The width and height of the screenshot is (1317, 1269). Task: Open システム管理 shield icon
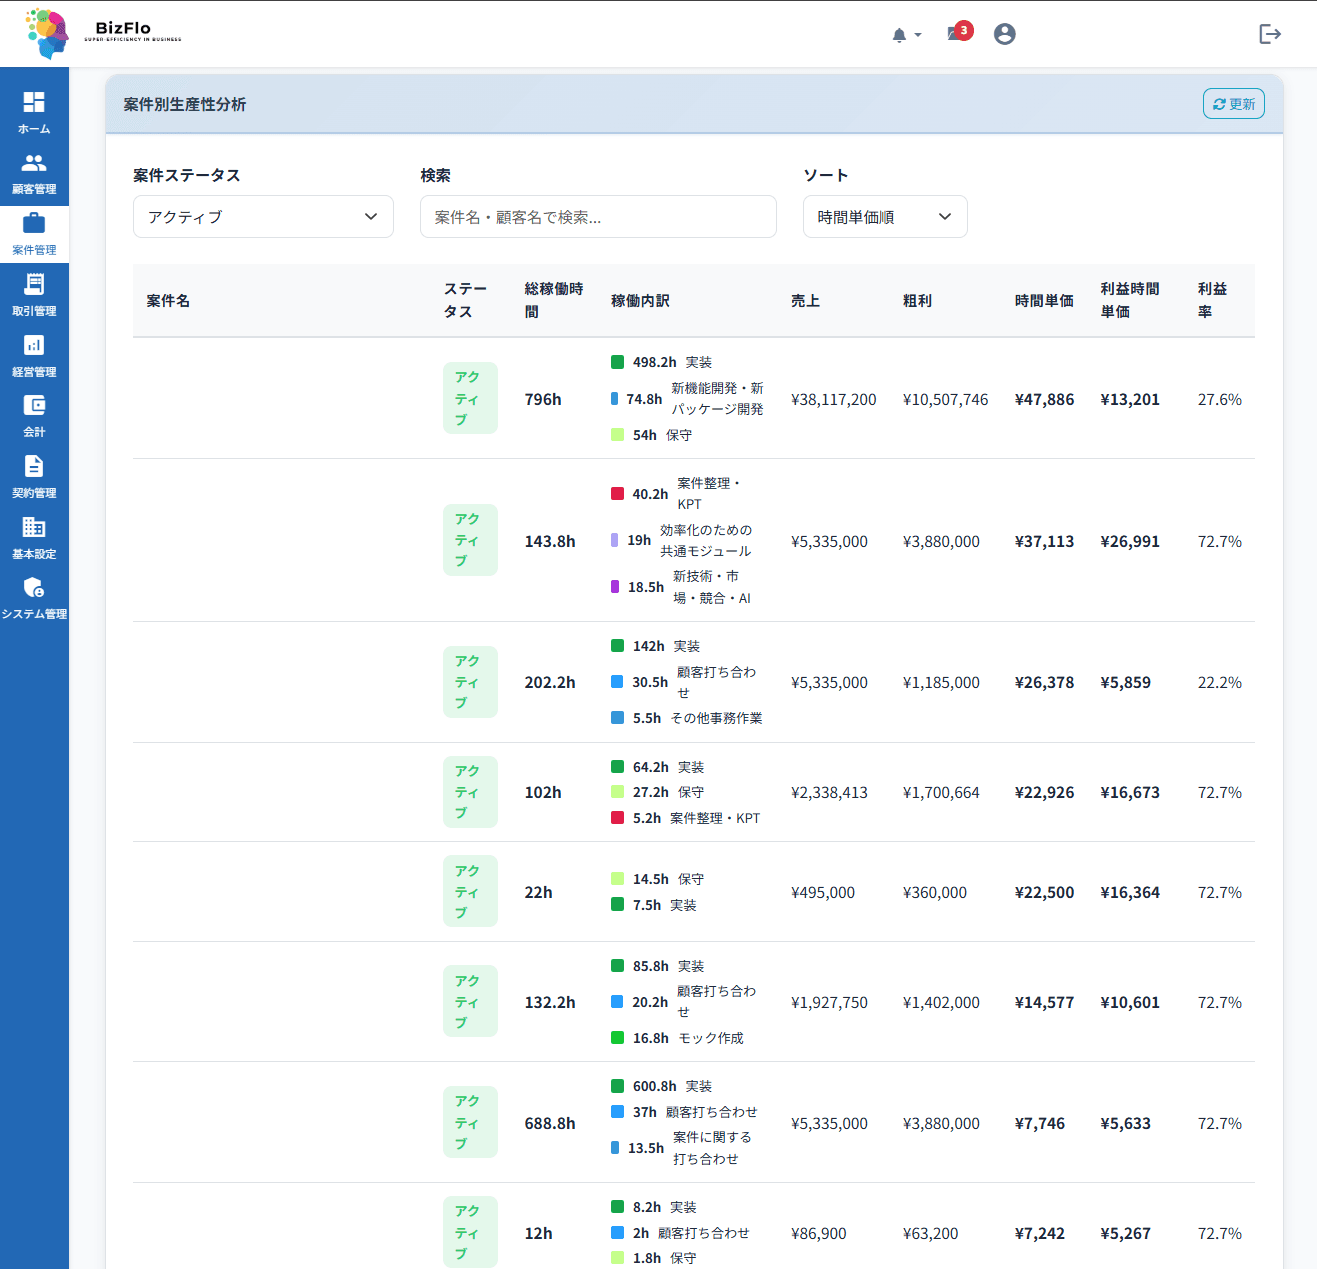pos(34,587)
